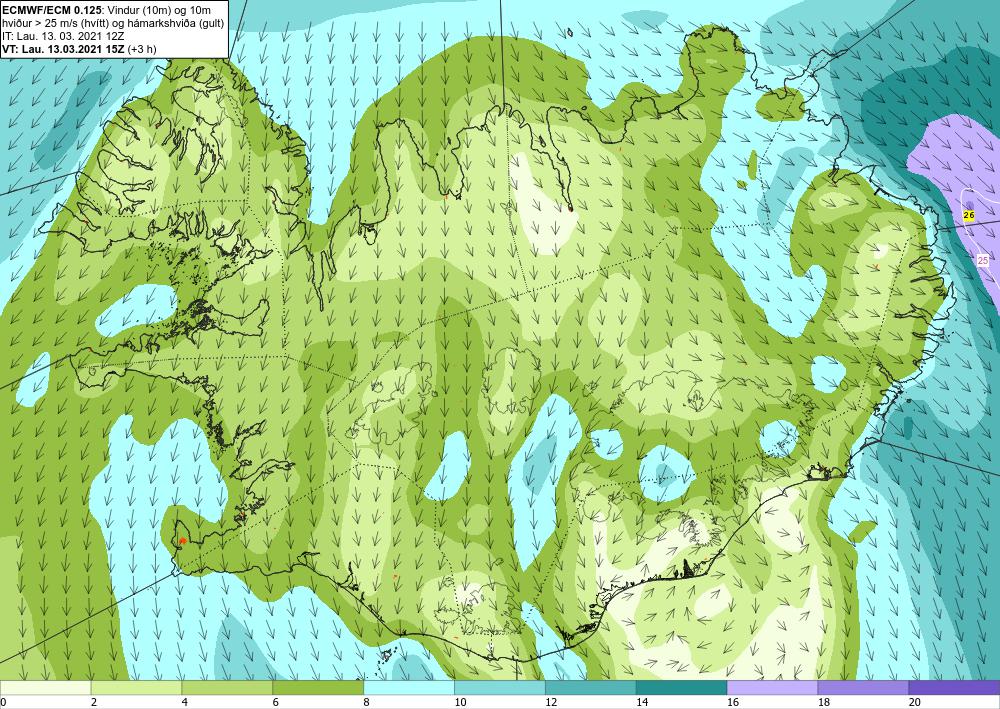Select the 10–12 m/s turquoise color band
This screenshot has width=1000, height=709.
click(x=500, y=688)
